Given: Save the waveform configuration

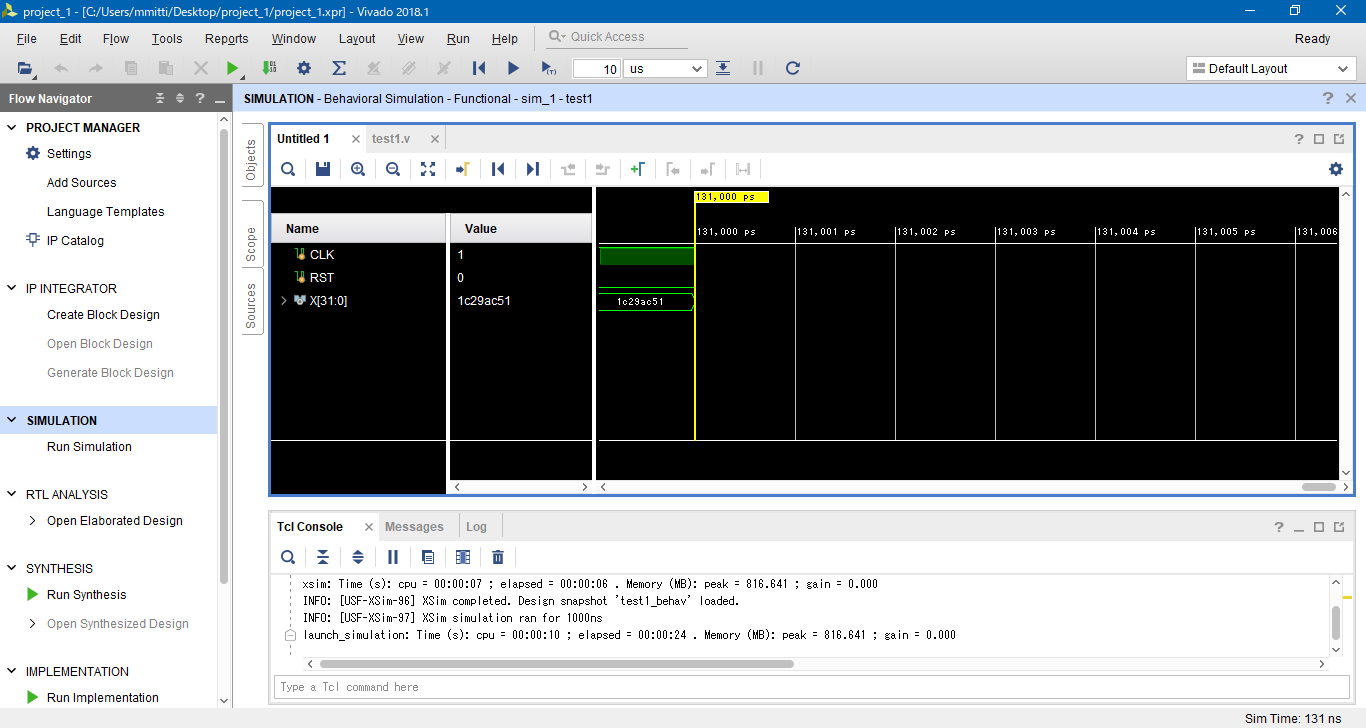Looking at the screenshot, I should tap(323, 169).
